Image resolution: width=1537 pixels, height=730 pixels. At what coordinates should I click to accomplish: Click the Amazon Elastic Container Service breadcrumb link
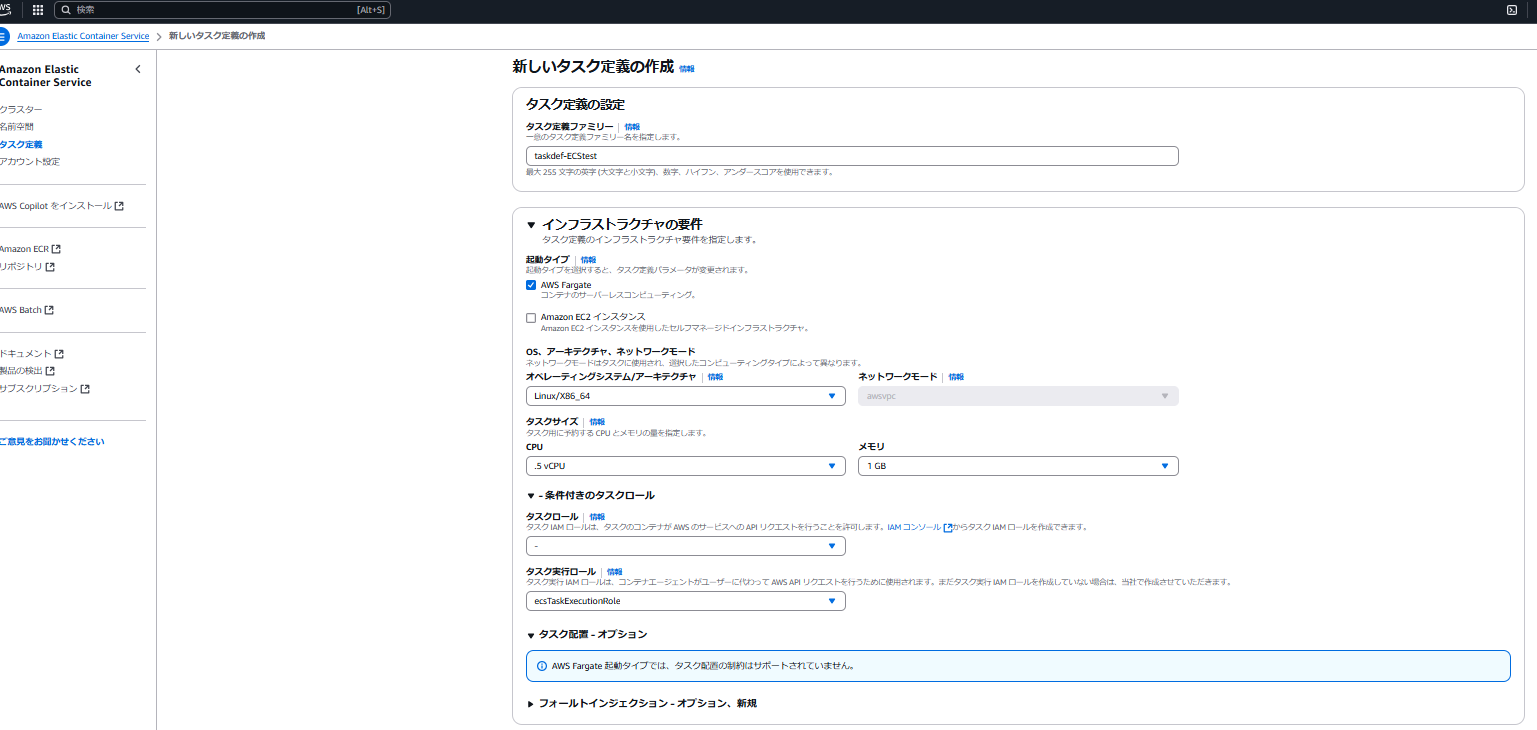tap(83, 35)
